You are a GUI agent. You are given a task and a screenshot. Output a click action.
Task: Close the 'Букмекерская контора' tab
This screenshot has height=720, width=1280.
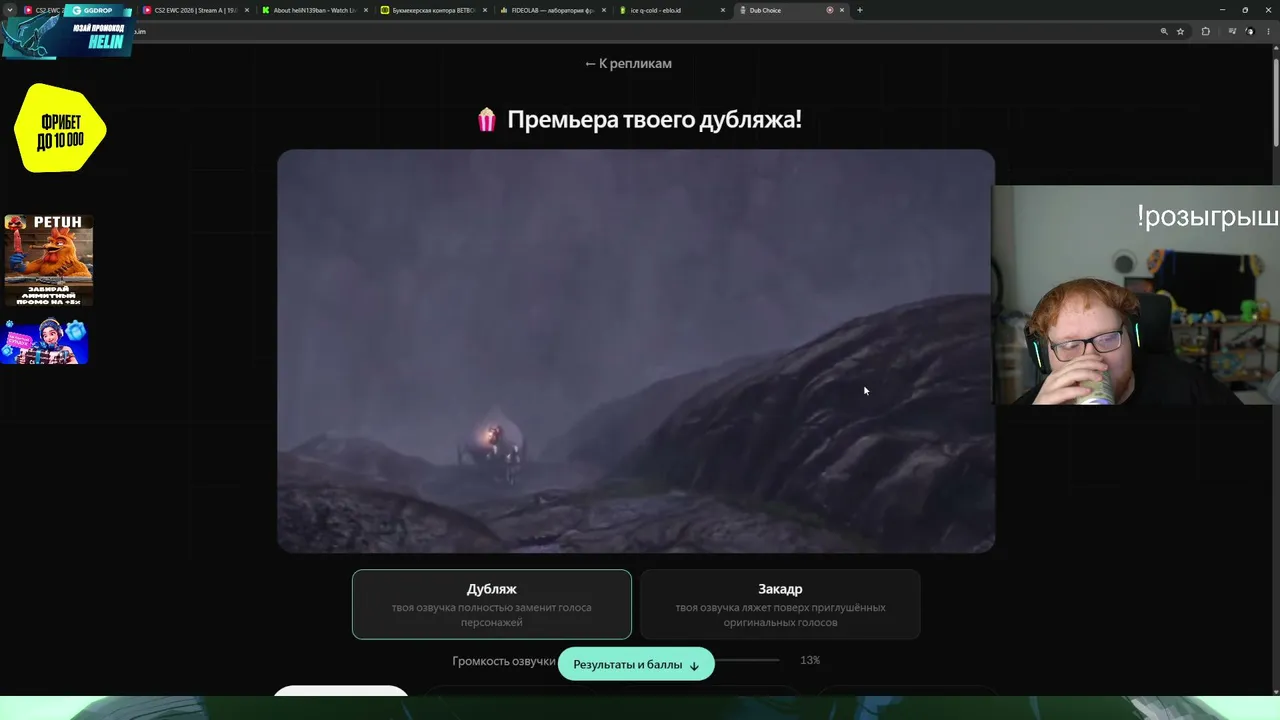(485, 10)
